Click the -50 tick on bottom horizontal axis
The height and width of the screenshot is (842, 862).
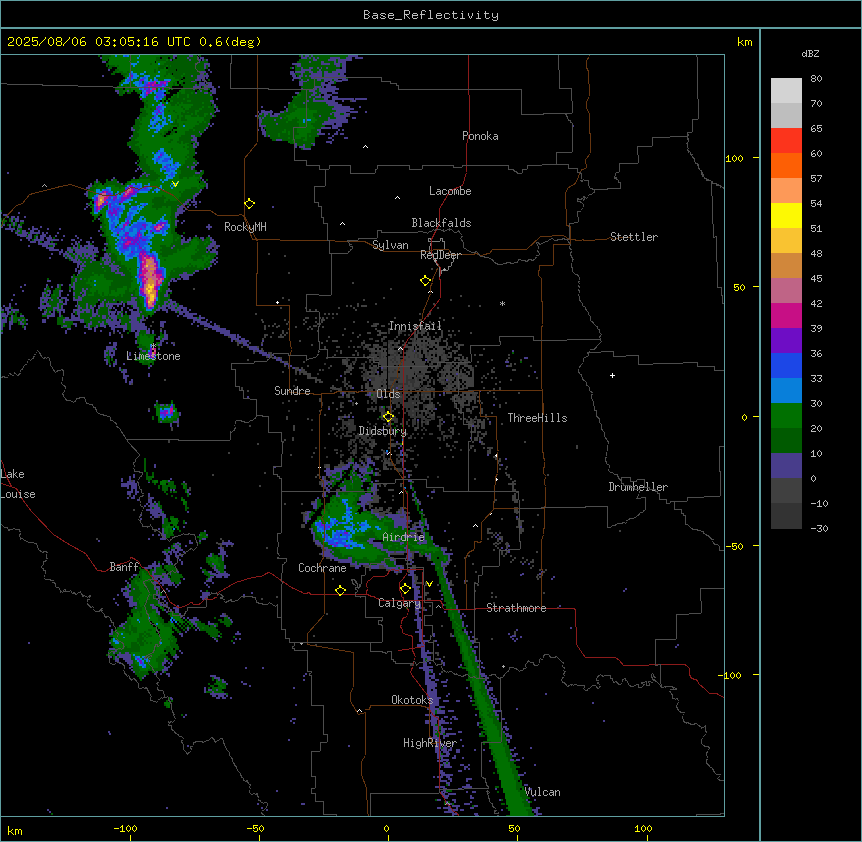255,828
